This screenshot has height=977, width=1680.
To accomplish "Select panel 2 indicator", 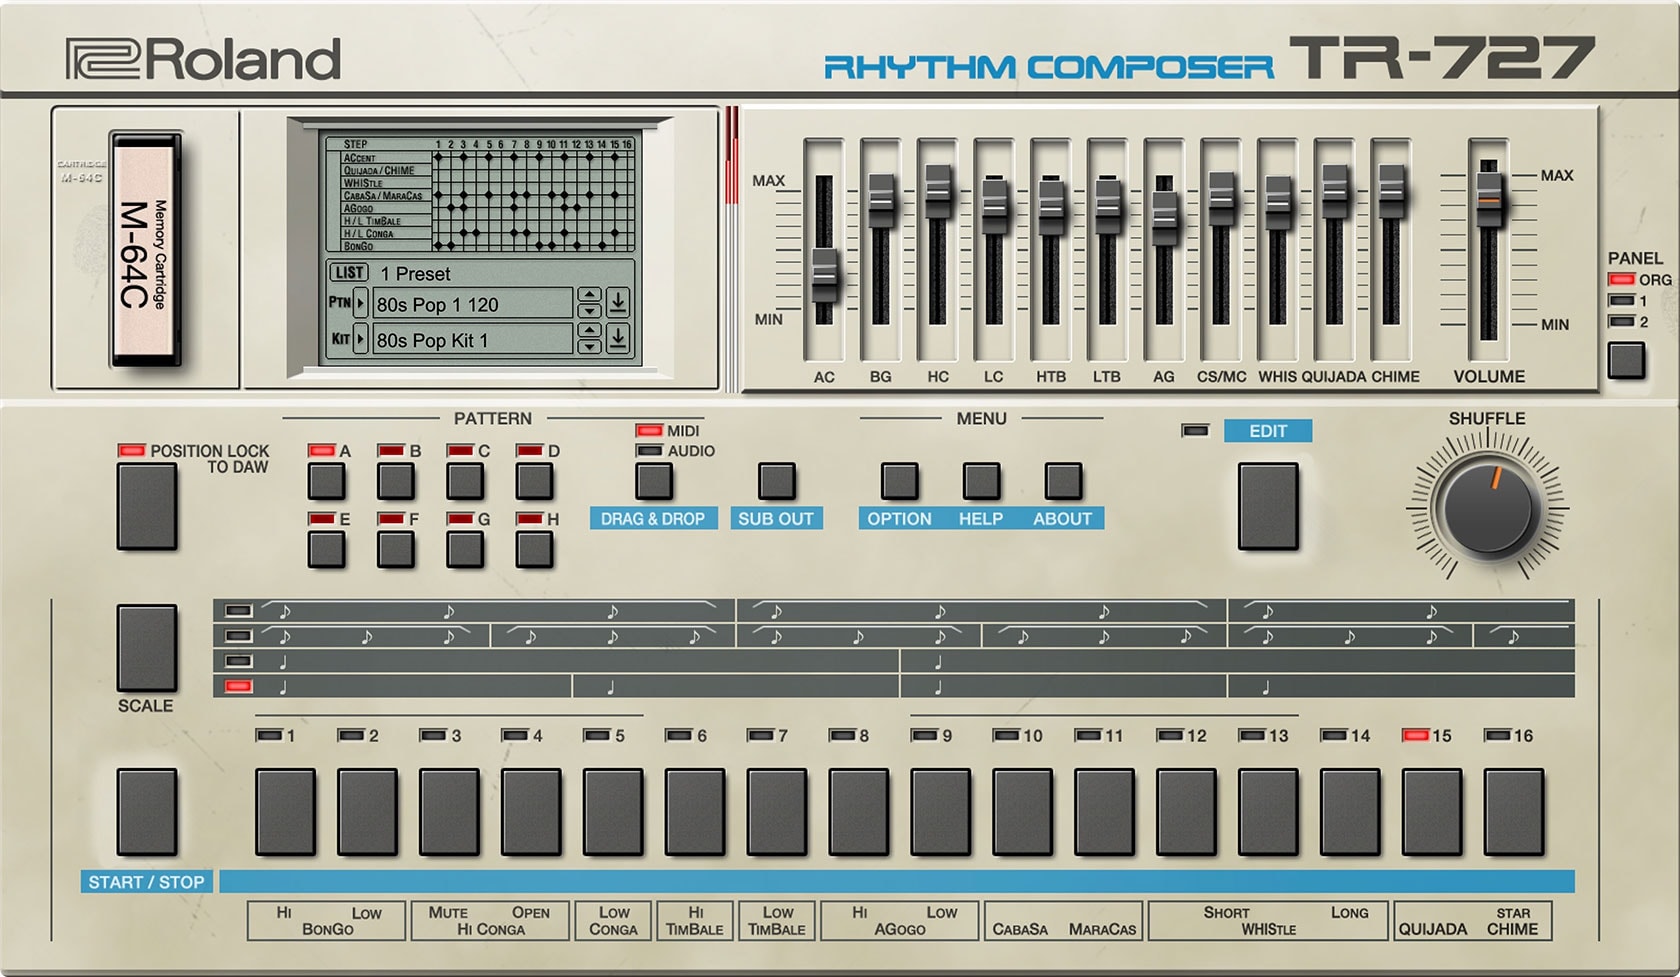I will click(x=1621, y=322).
